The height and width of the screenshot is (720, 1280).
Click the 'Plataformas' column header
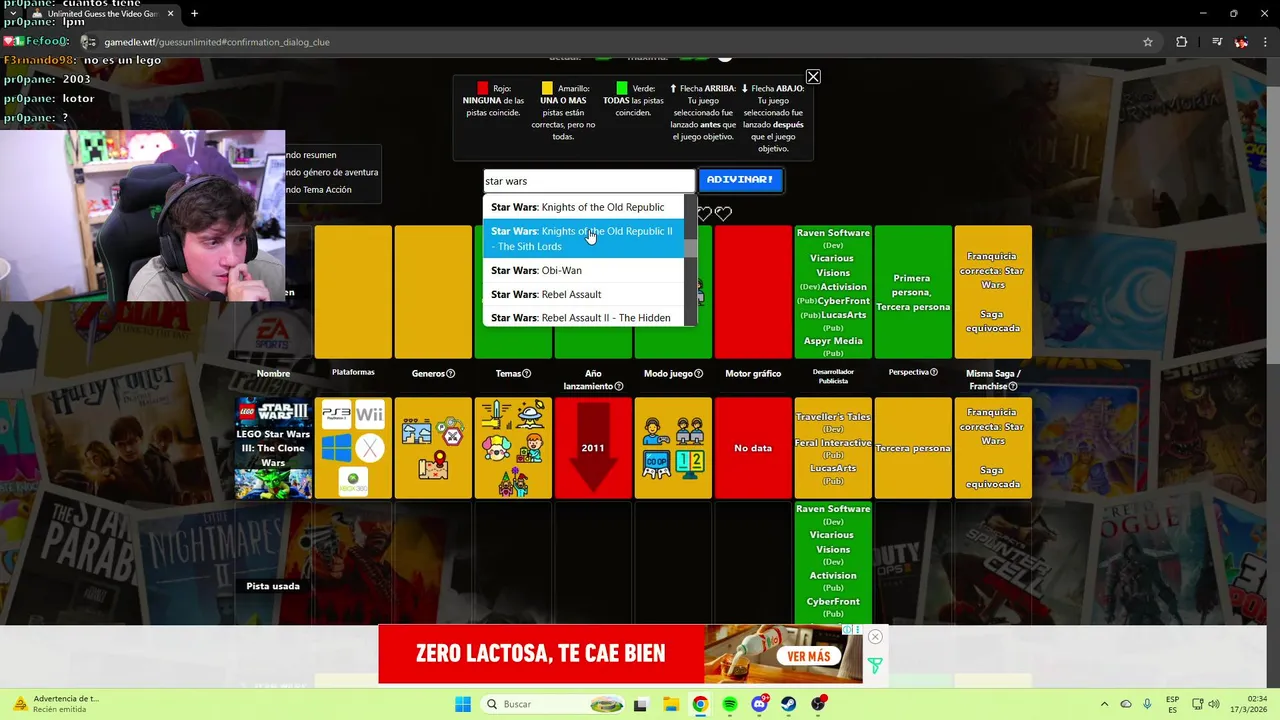coord(353,372)
